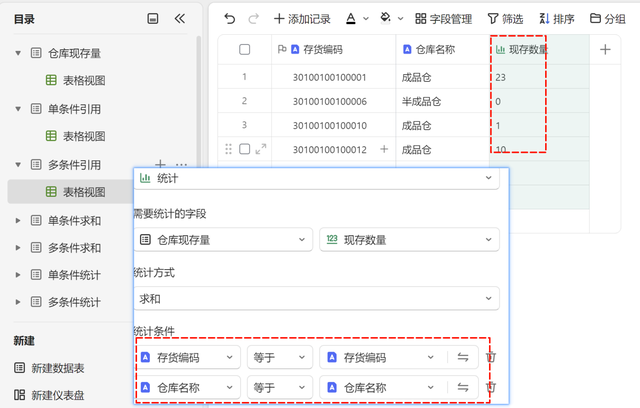Open the font color dropdown arrow
The height and width of the screenshot is (408, 640).
[x=366, y=19]
